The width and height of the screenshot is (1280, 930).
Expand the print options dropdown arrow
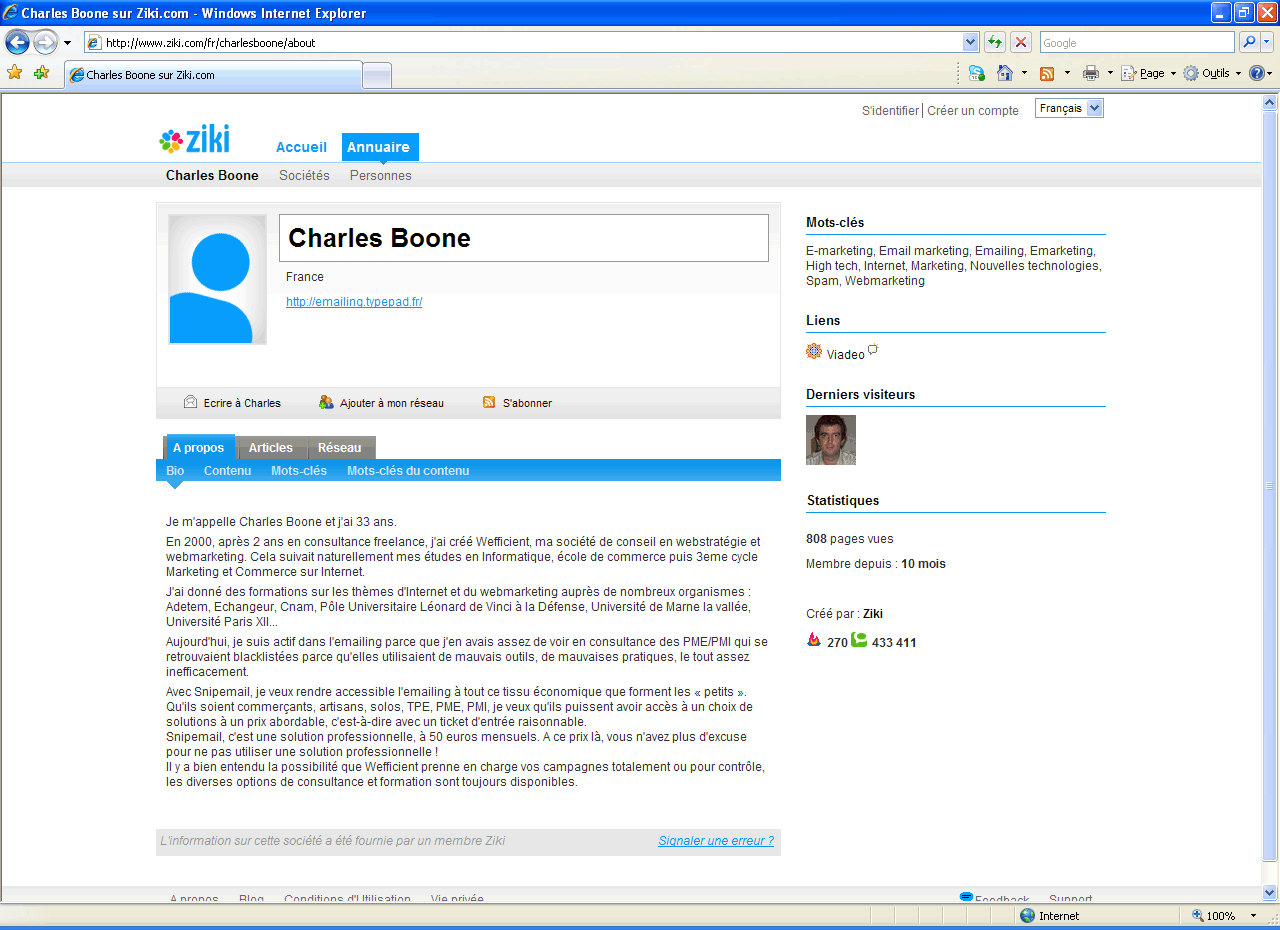(1109, 73)
